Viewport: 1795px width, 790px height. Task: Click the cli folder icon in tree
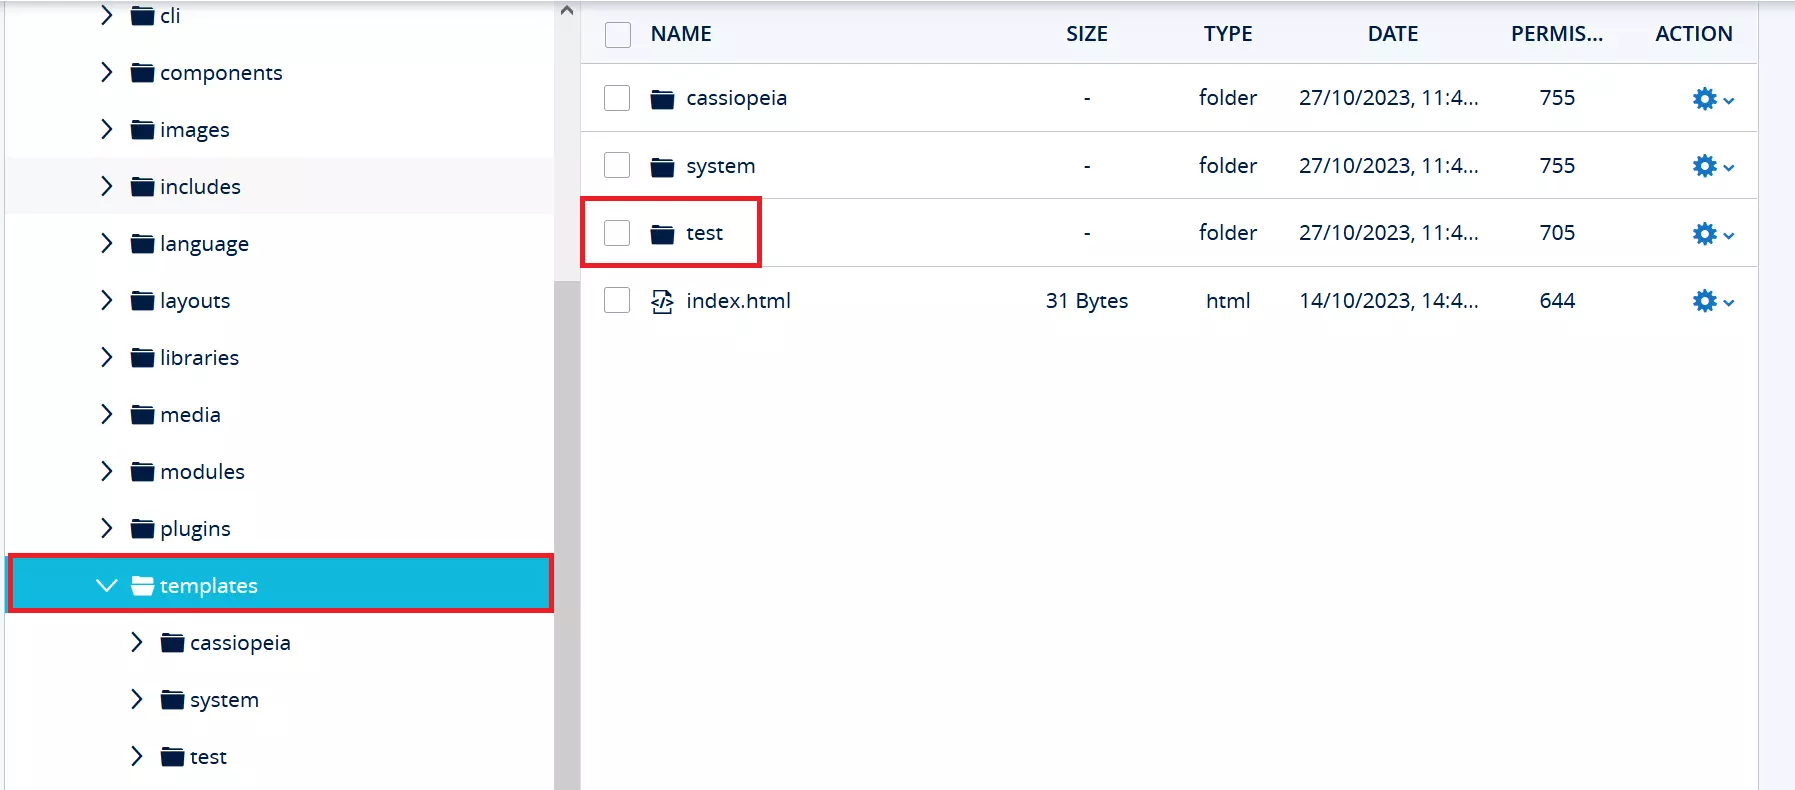(143, 16)
